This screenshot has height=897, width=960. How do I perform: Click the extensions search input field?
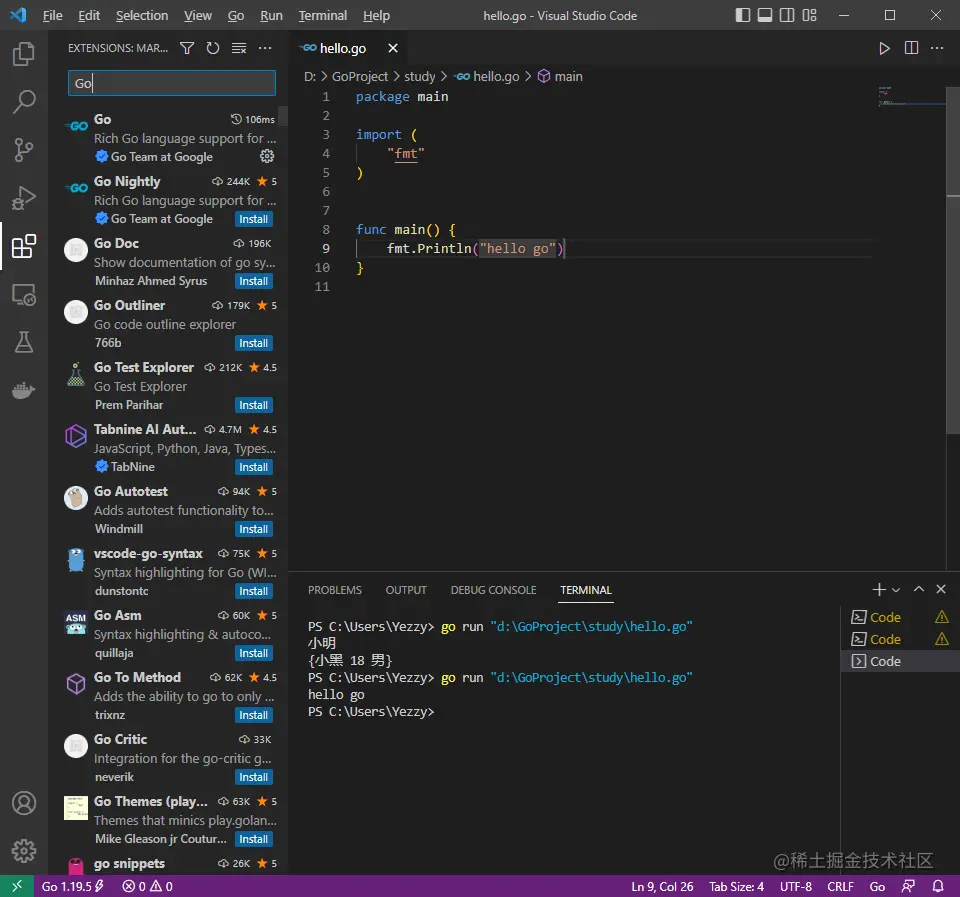tap(171, 83)
